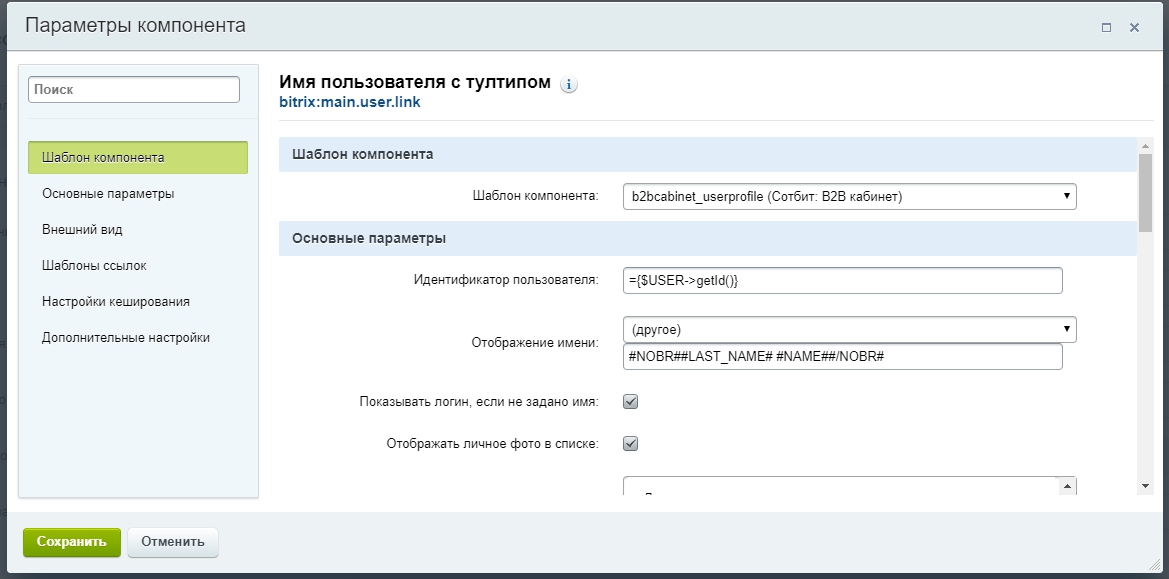This screenshot has height=579, width=1169.
Task: Toggle 'Показывать логин, если не задано имя' checkbox
Action: click(631, 402)
